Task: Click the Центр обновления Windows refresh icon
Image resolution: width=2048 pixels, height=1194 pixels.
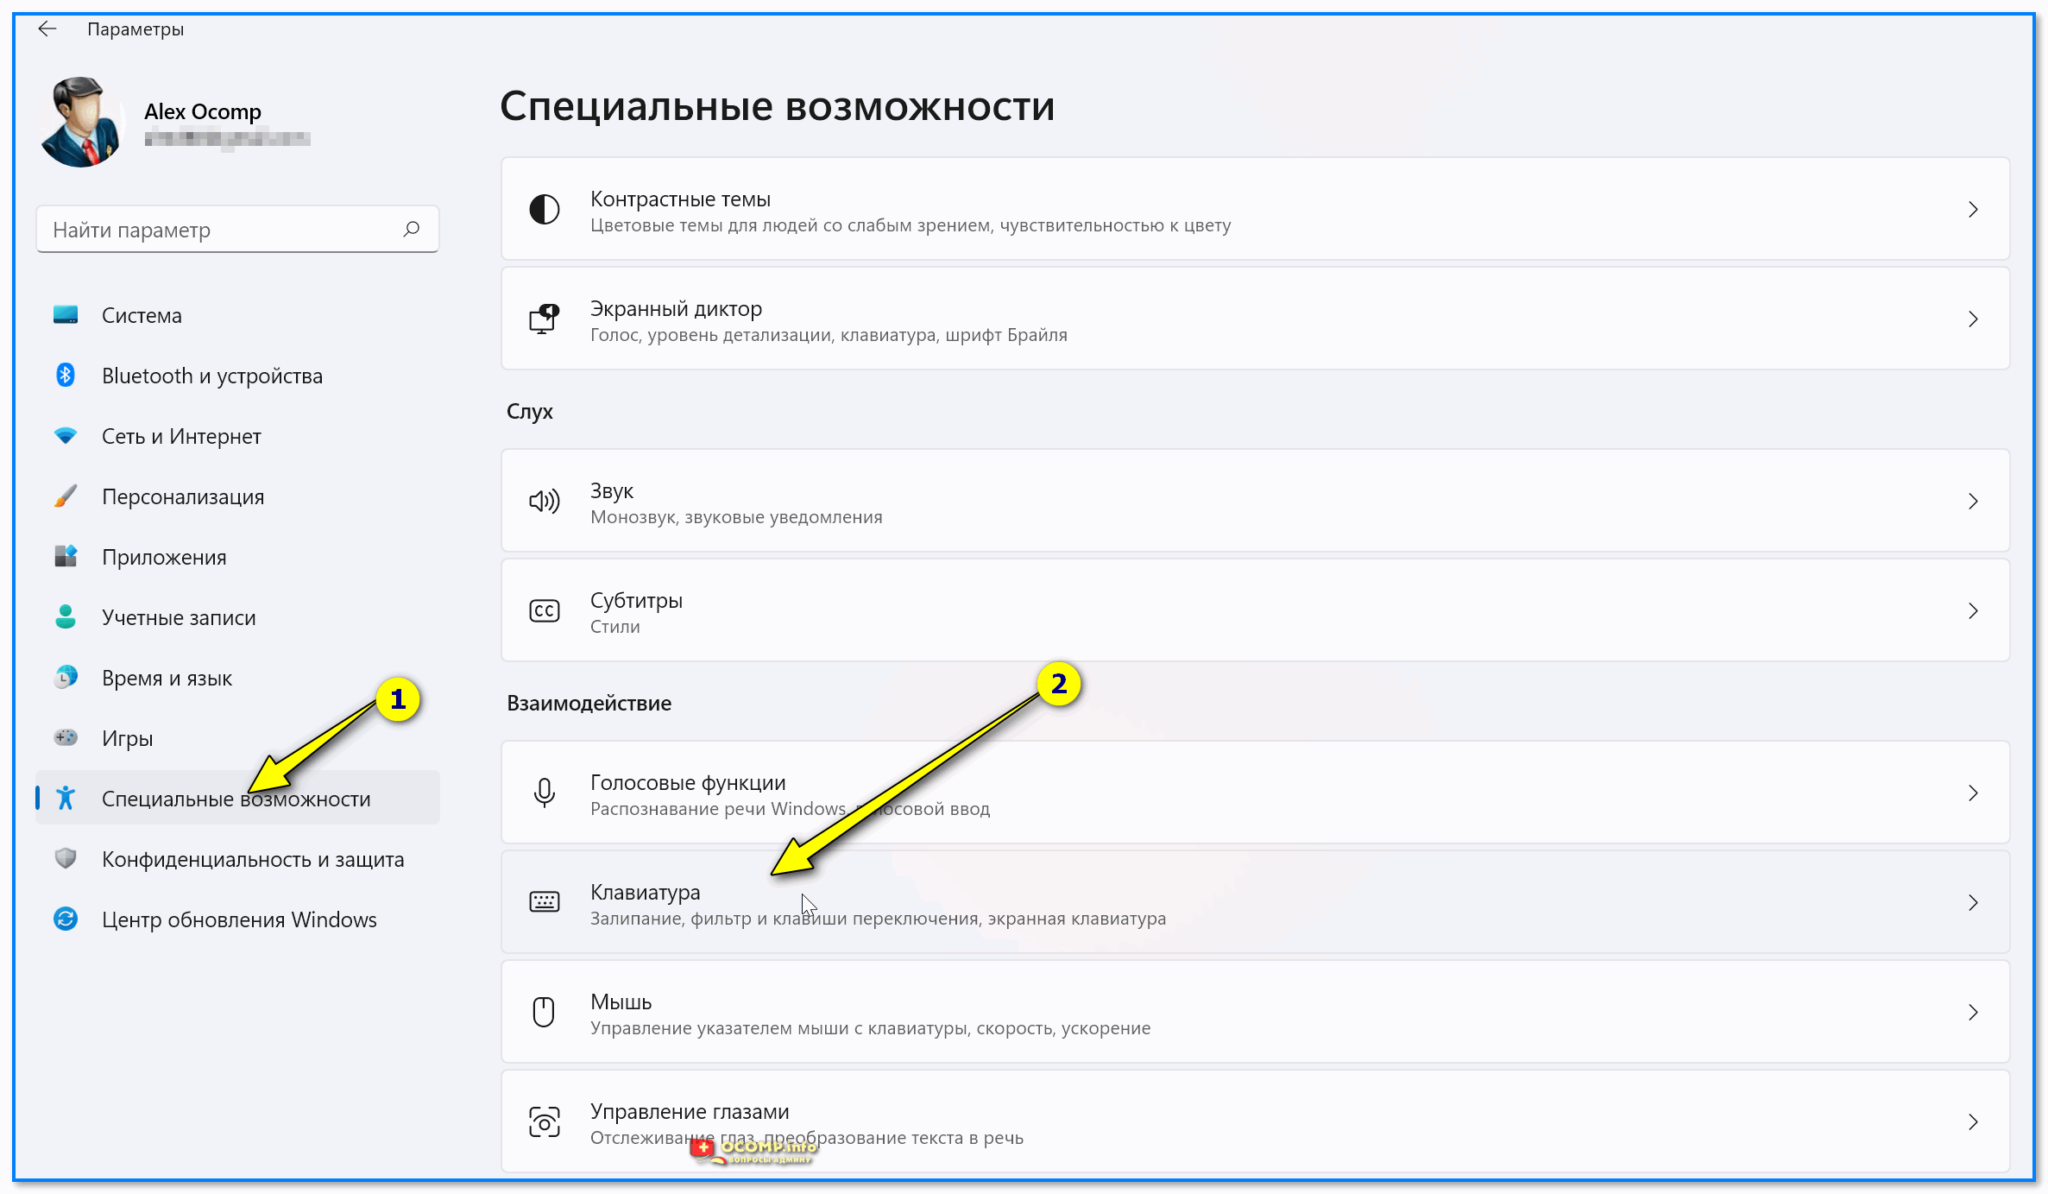Action: pyautogui.click(x=66, y=919)
